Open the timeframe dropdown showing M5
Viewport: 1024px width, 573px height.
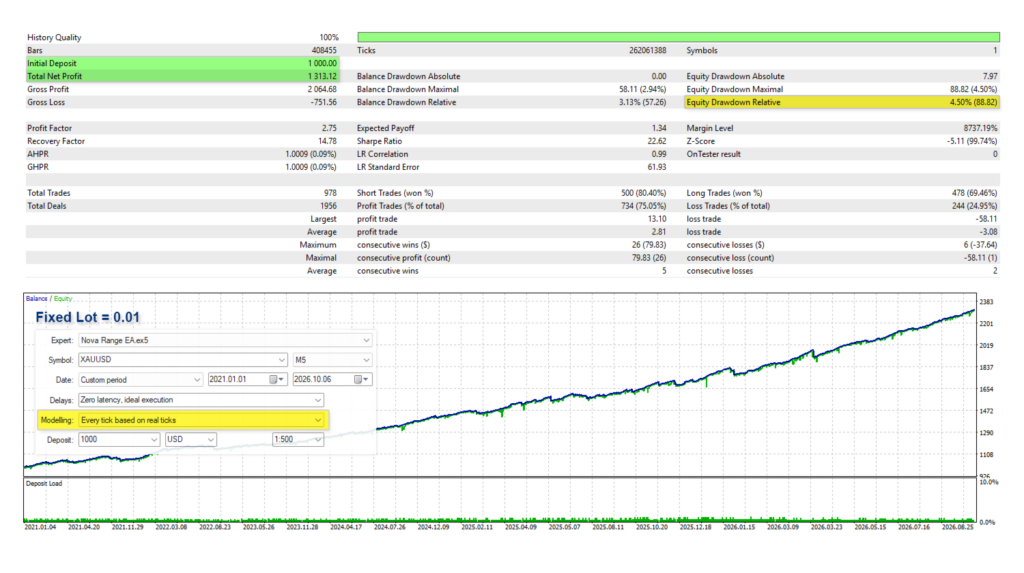click(x=332, y=360)
